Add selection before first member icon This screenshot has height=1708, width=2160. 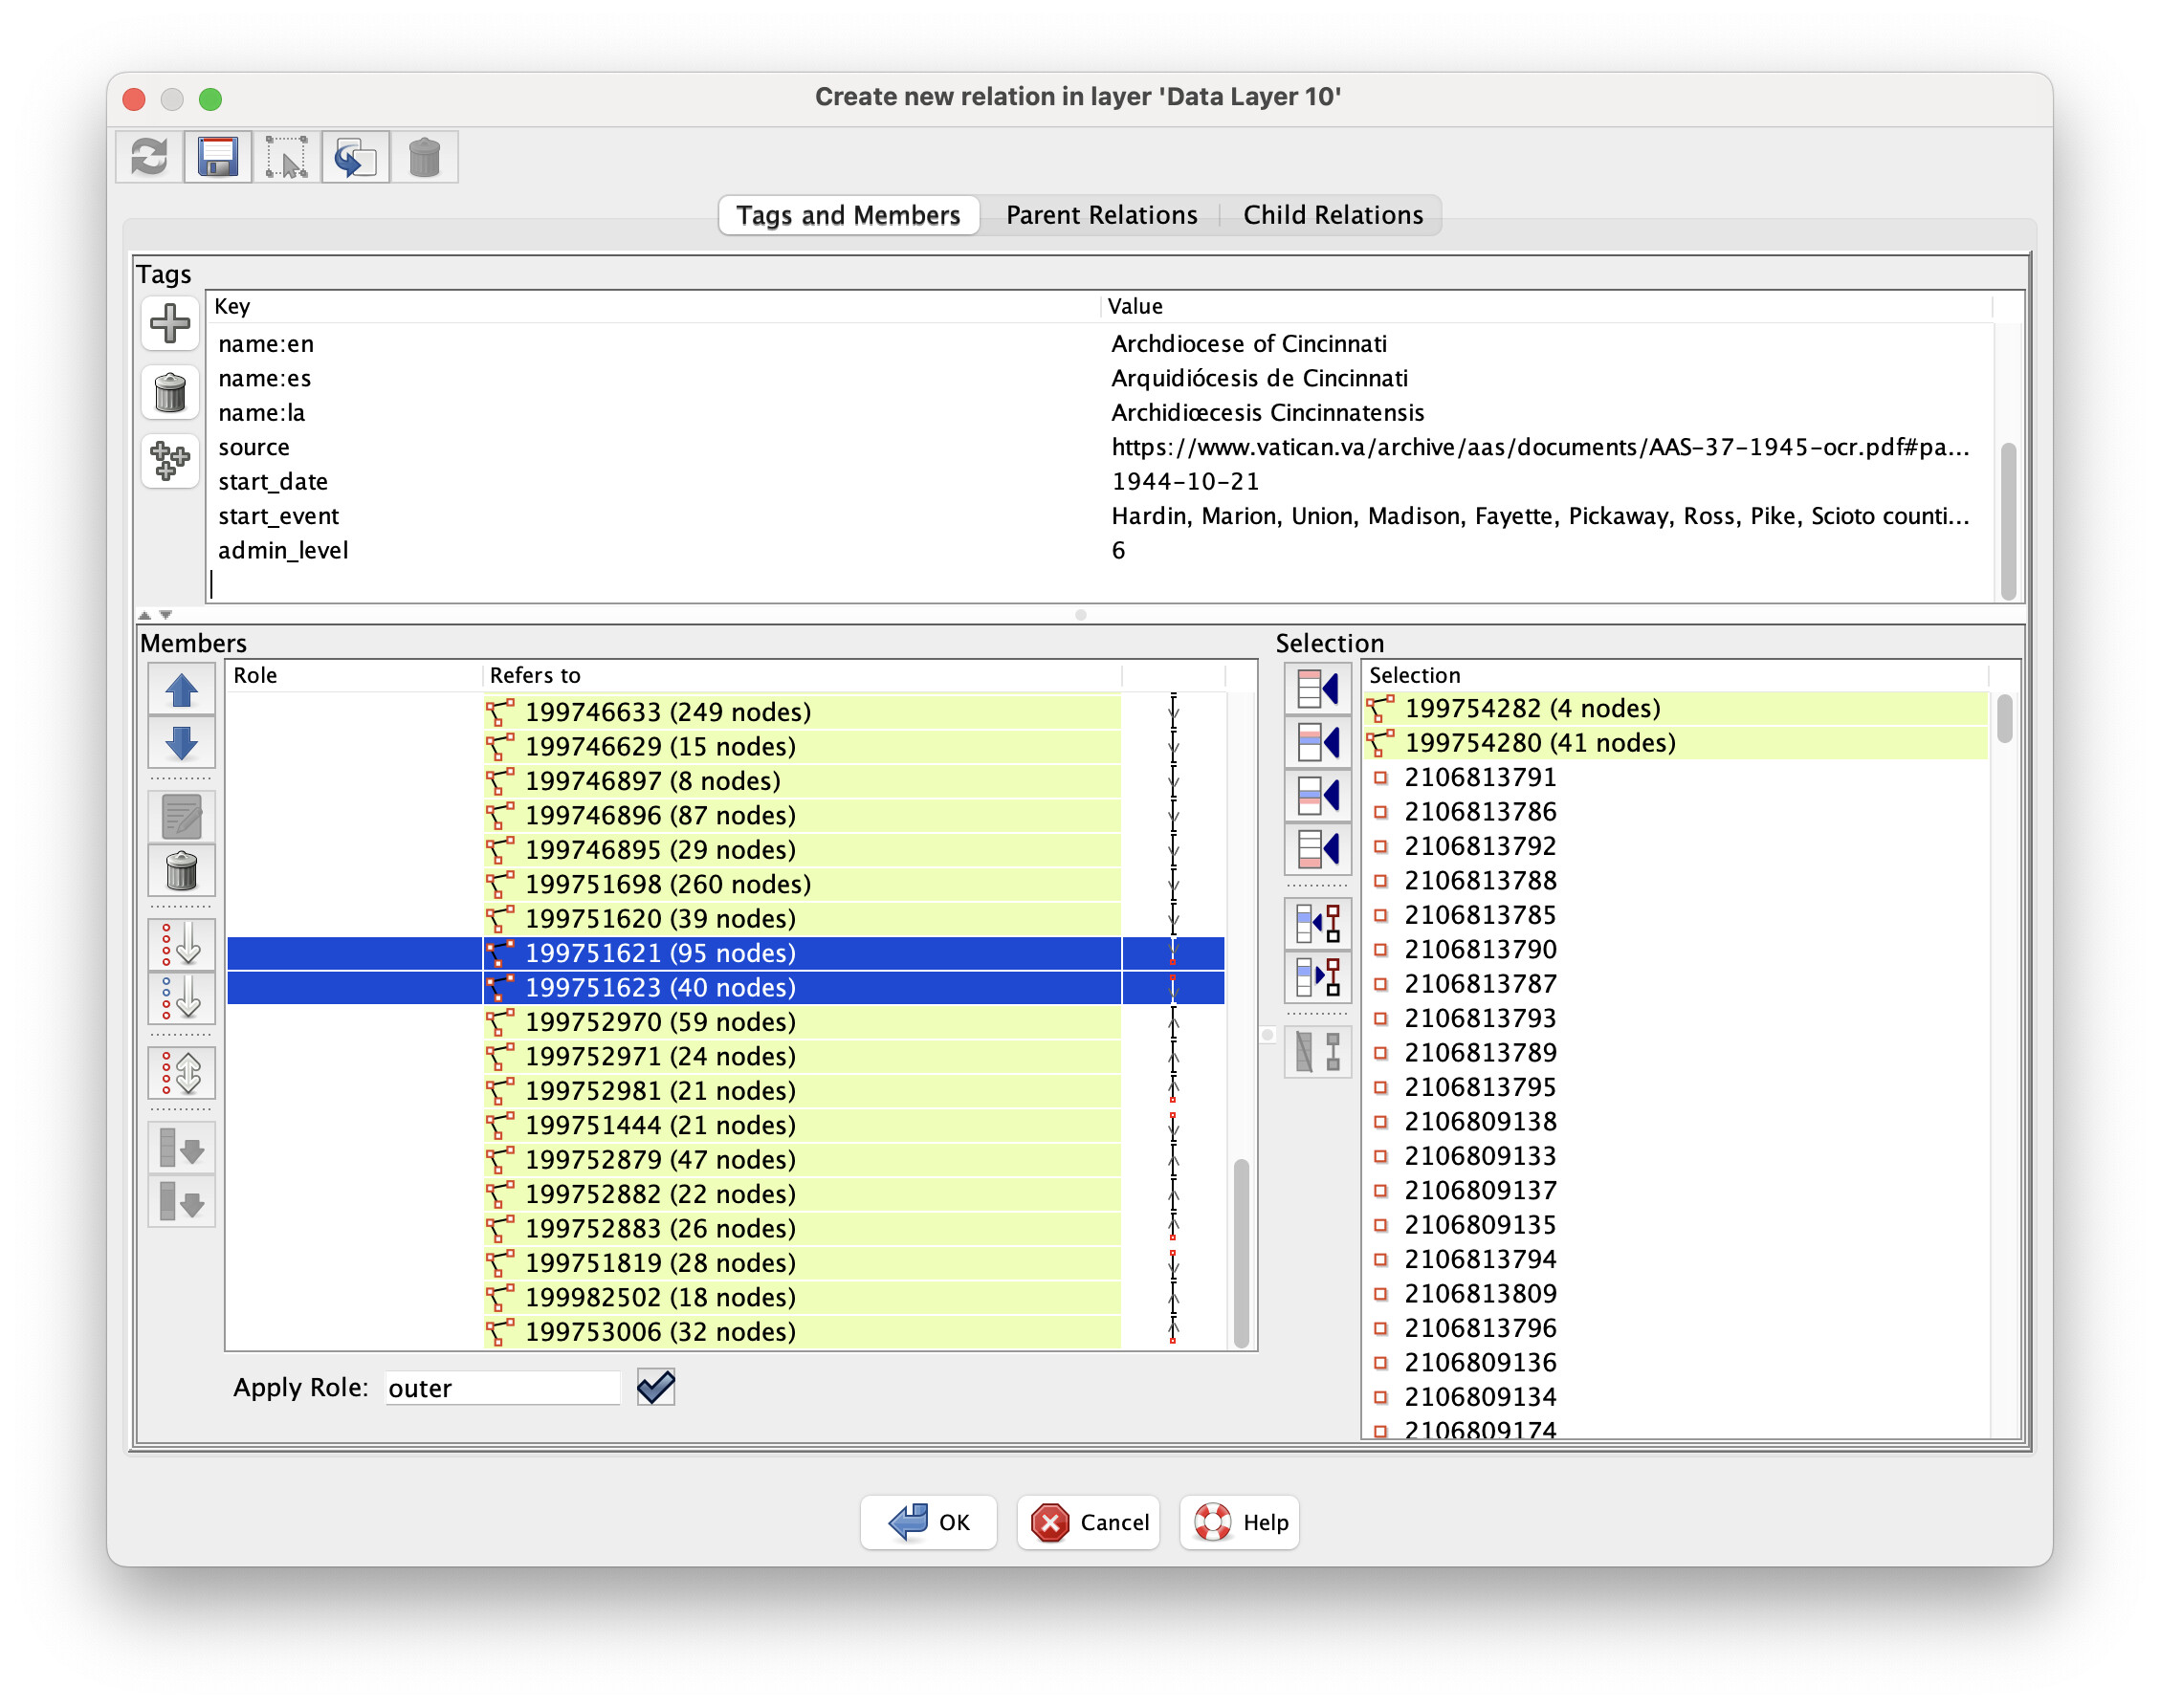[1317, 689]
